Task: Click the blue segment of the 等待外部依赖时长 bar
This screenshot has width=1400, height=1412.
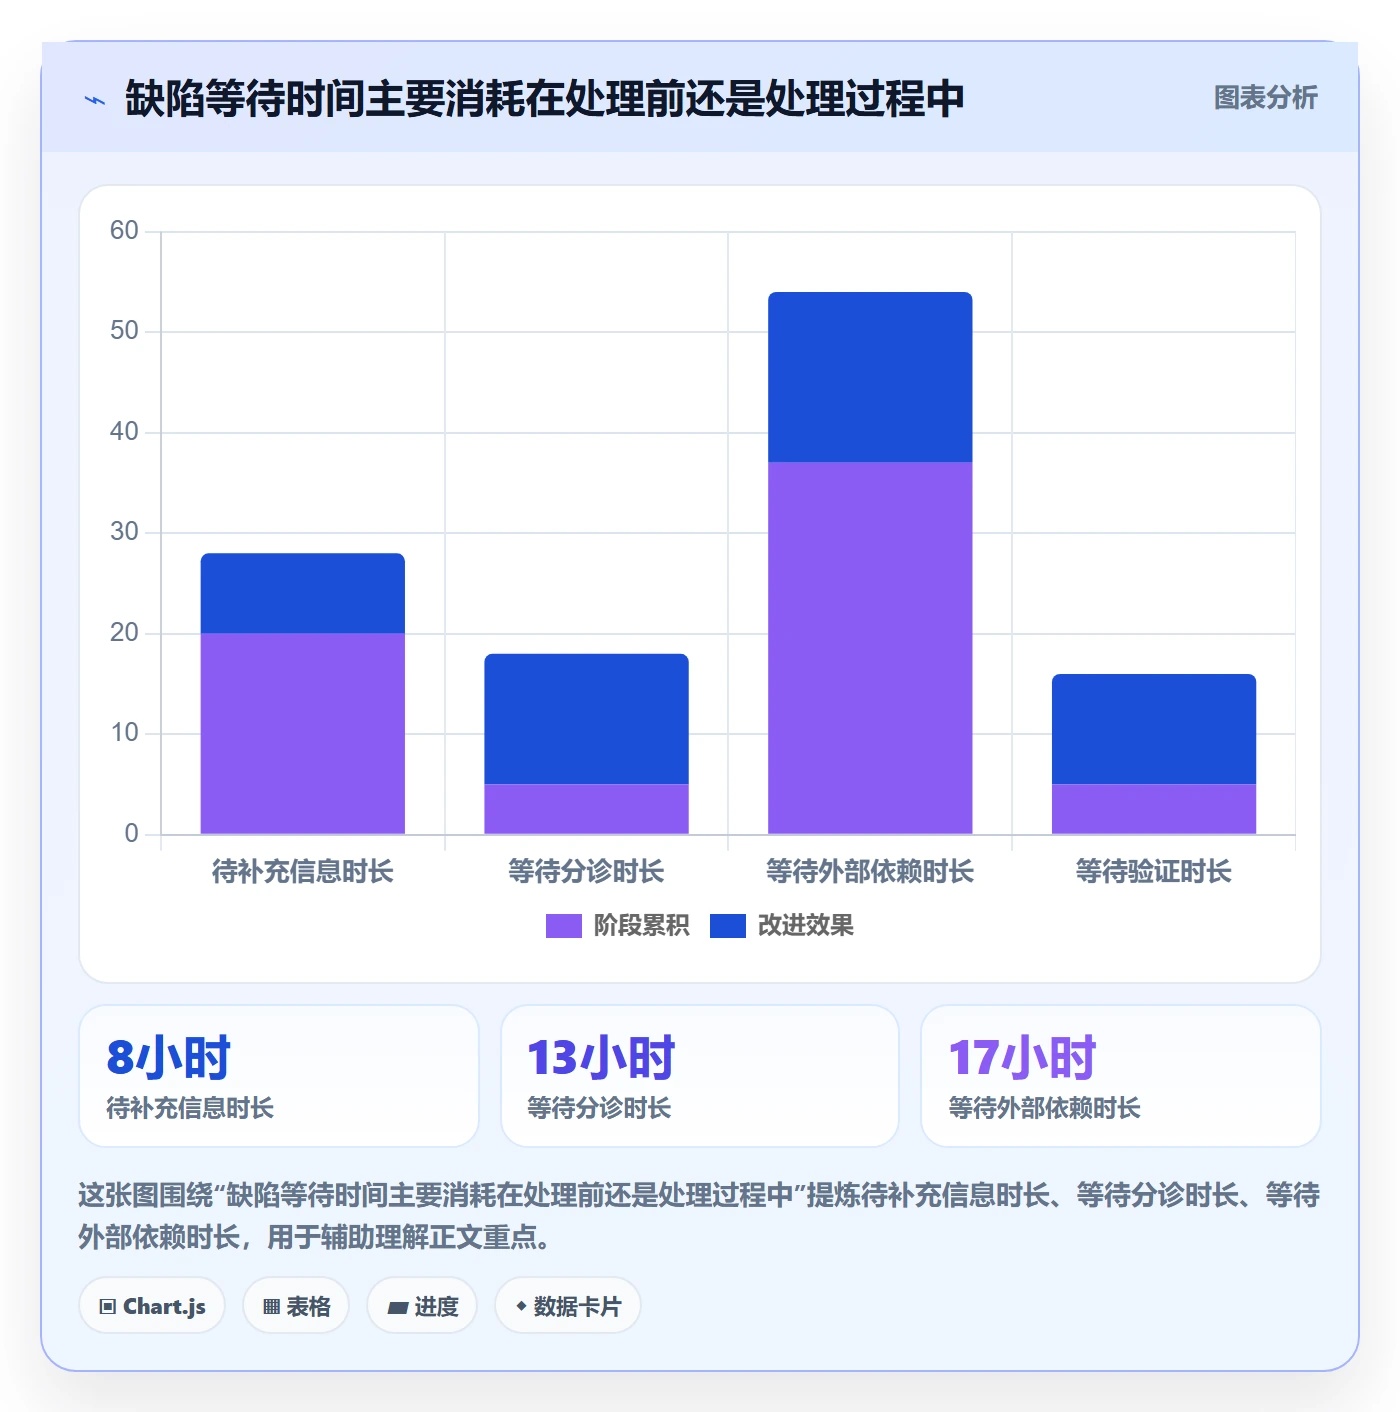Action: [x=870, y=377]
